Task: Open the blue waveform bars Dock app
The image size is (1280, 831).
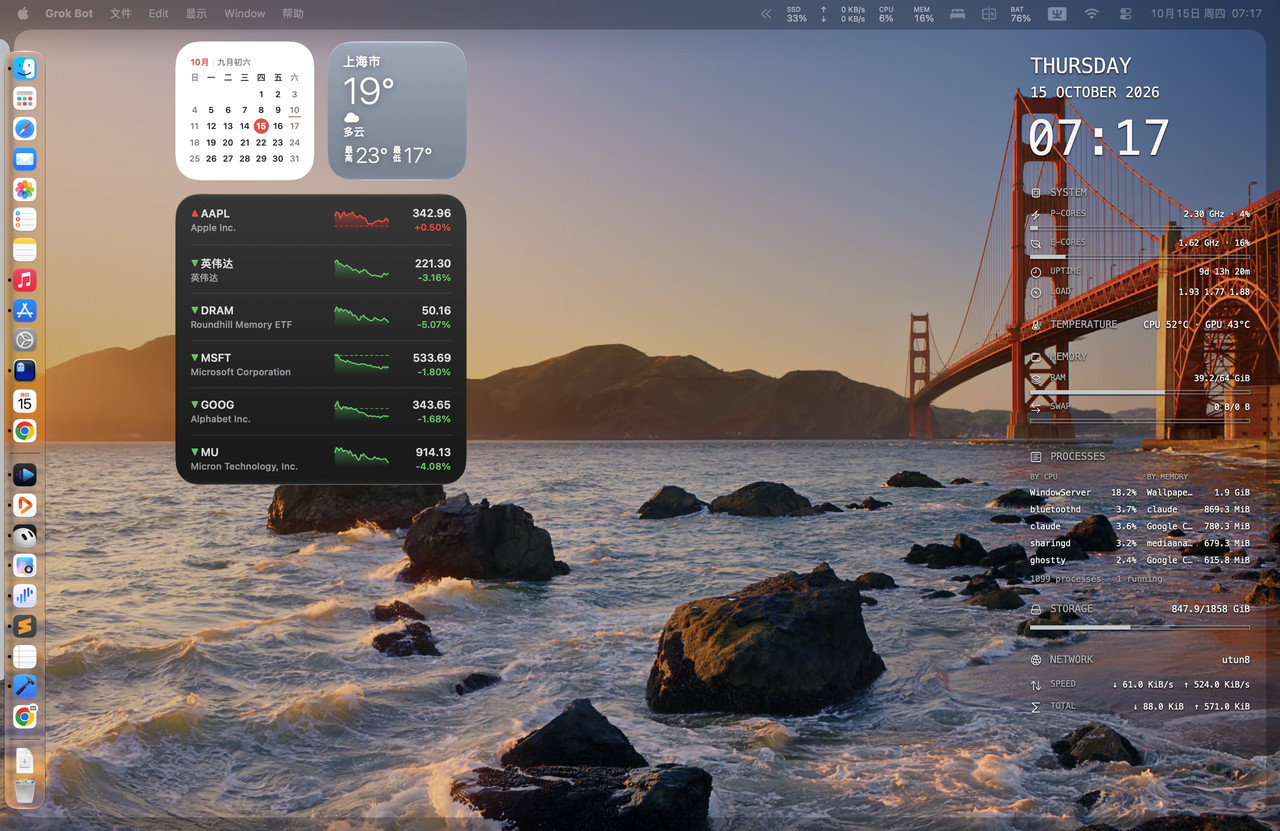Action: [25, 596]
